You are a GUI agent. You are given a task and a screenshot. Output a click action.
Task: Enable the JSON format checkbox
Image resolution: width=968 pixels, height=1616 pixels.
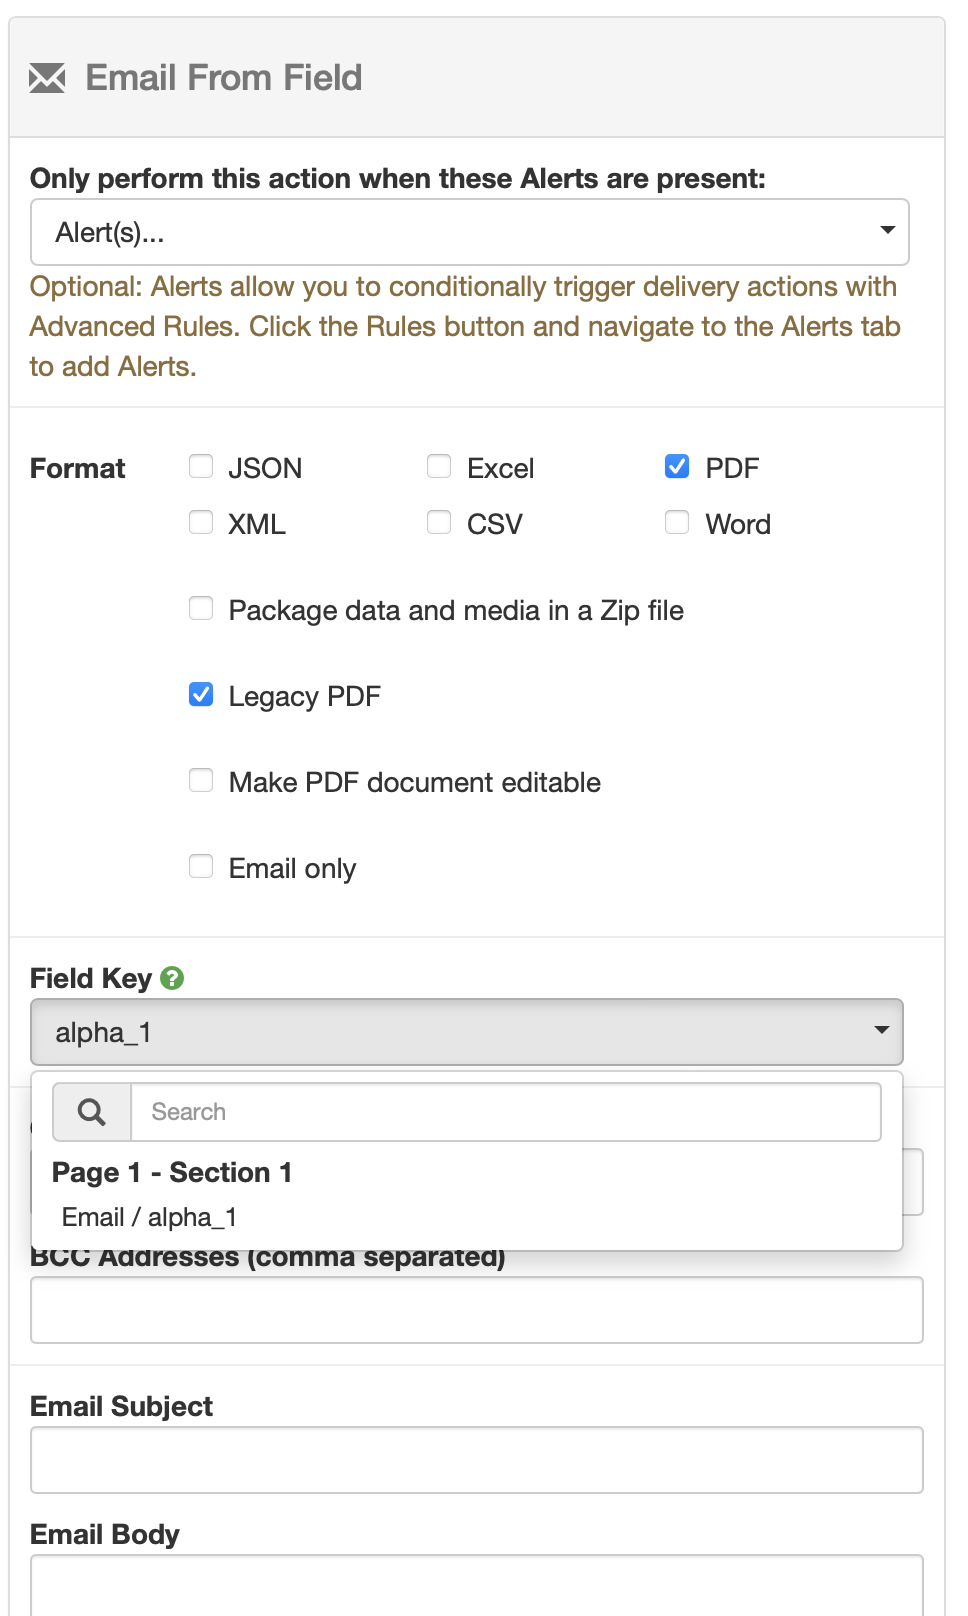click(201, 467)
